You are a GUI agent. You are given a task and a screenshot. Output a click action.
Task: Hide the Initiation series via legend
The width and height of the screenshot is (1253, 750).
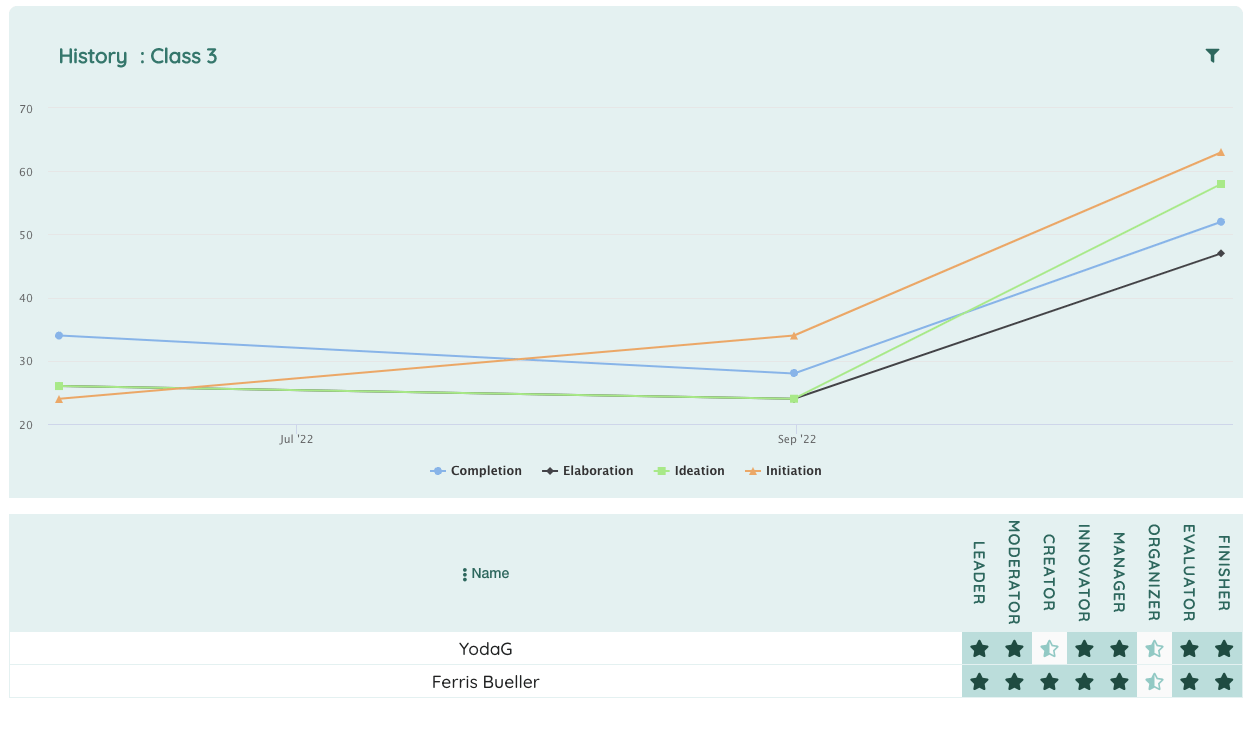783,471
